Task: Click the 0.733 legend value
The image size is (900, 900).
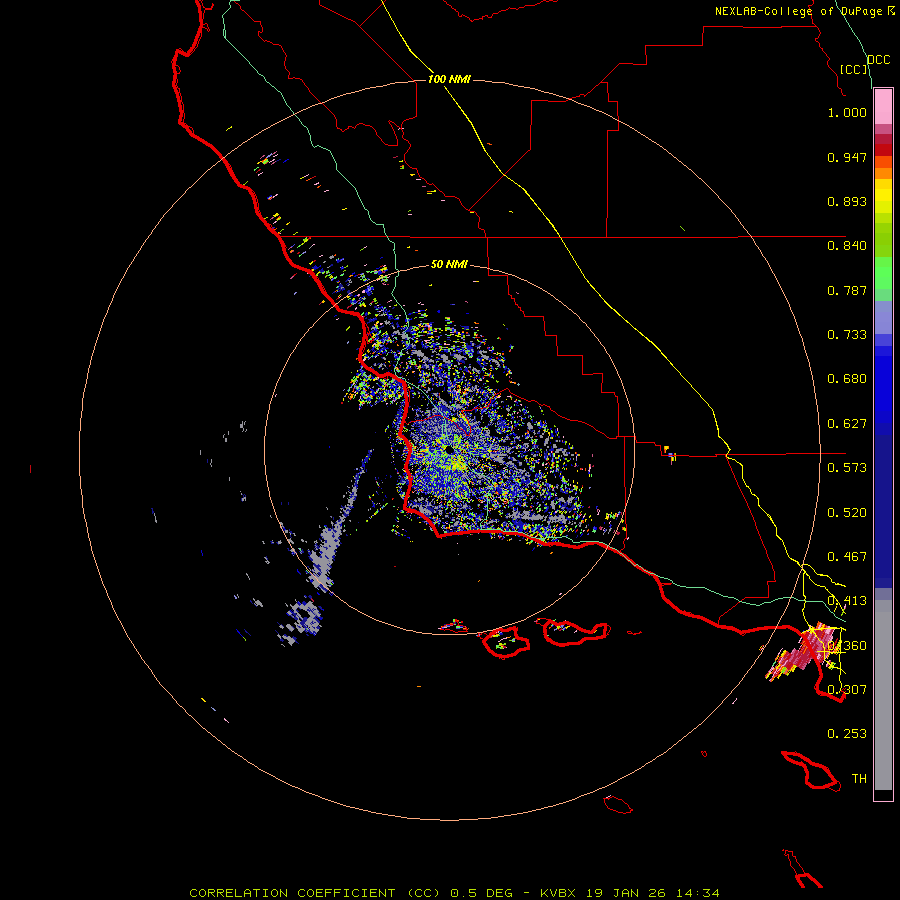Action: click(x=847, y=335)
